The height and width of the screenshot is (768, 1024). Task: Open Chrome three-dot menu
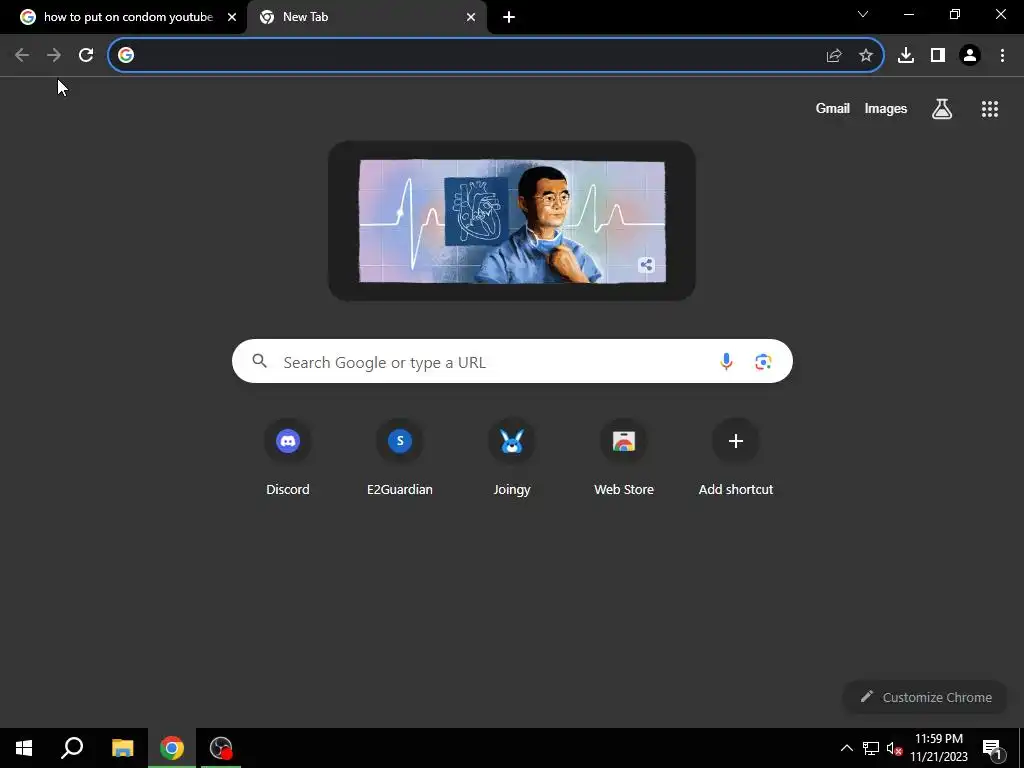click(x=1002, y=56)
